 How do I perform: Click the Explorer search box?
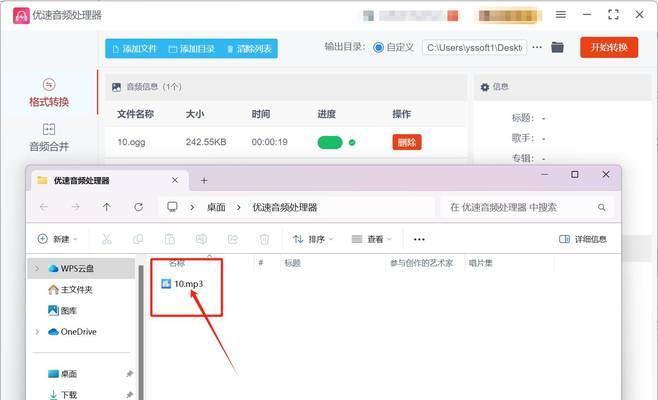click(x=527, y=207)
